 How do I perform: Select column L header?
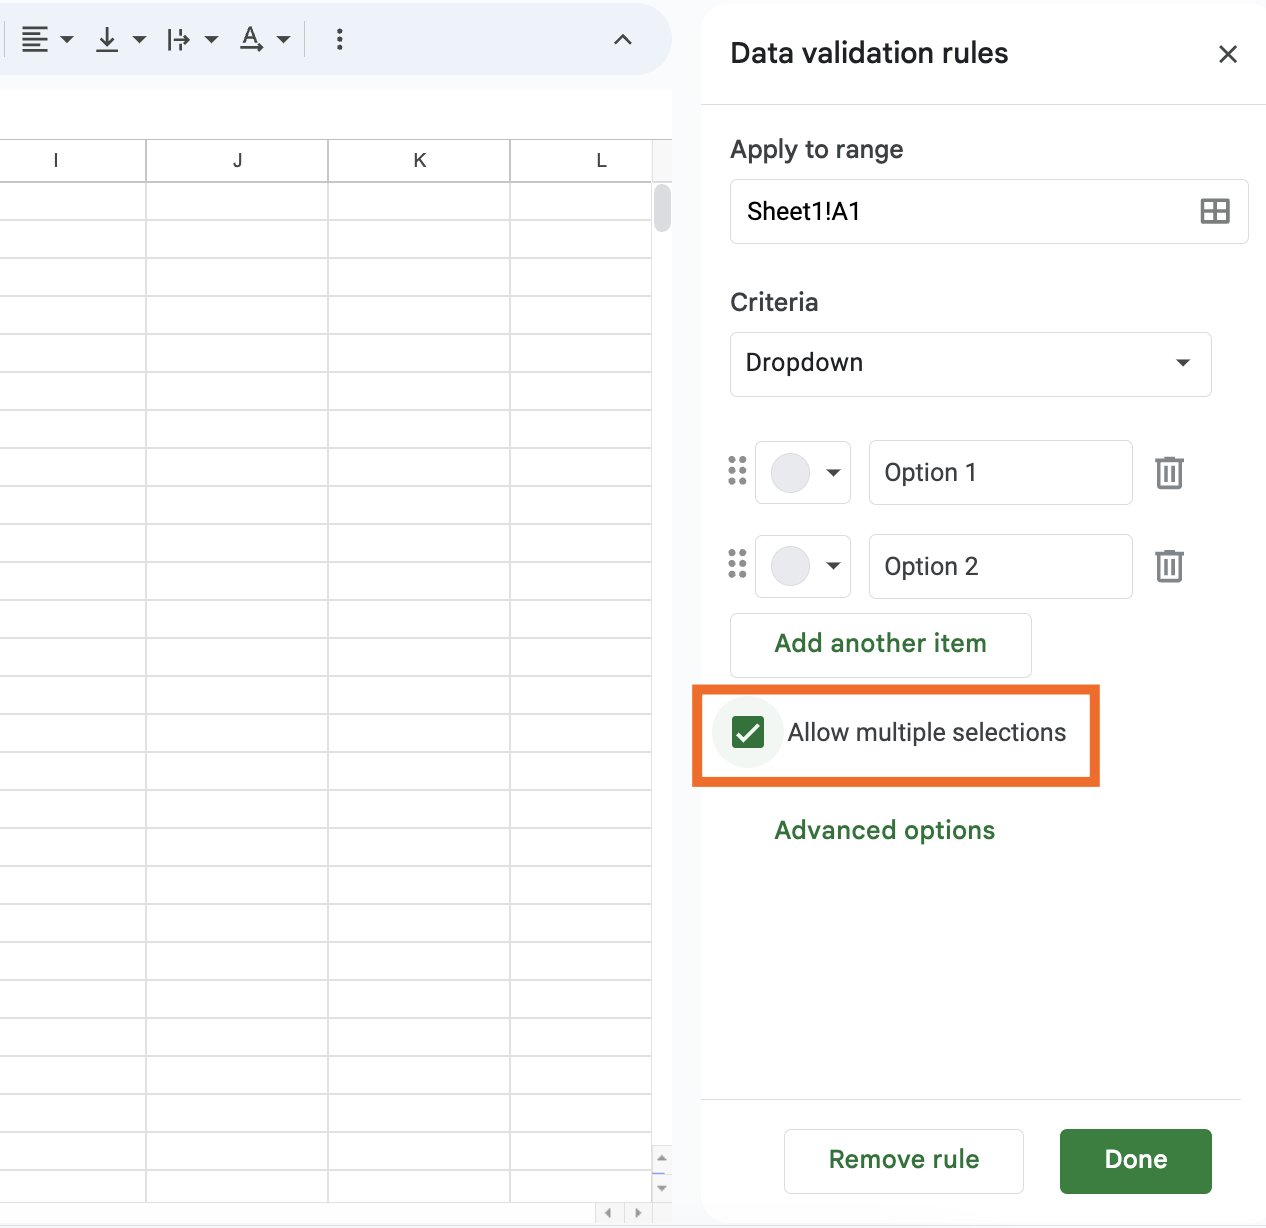(581, 160)
